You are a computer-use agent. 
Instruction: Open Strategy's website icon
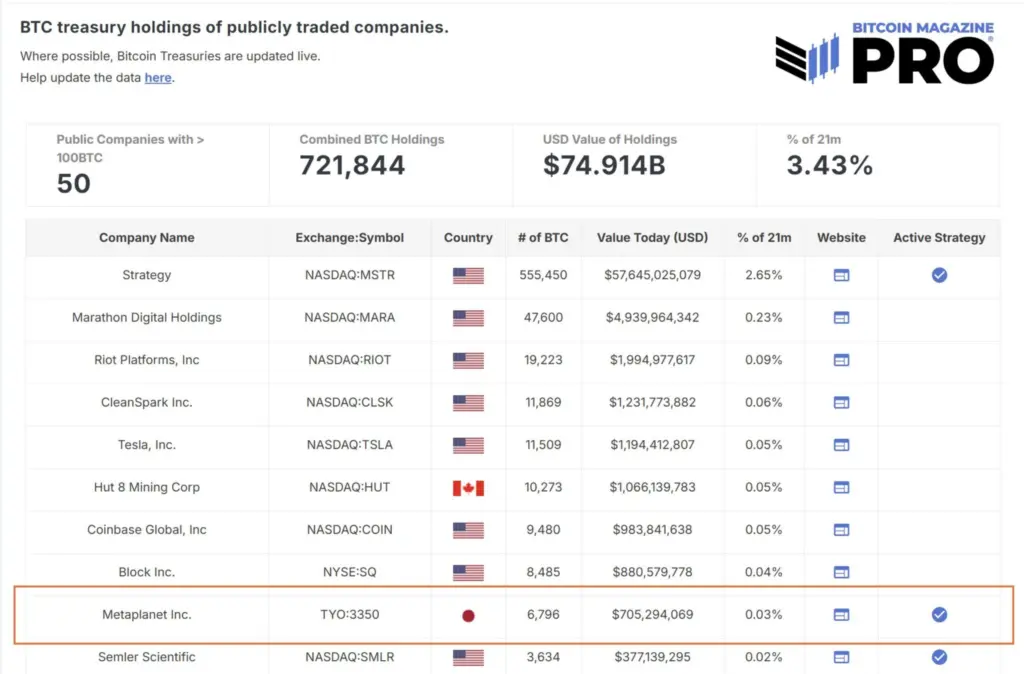[841, 275]
